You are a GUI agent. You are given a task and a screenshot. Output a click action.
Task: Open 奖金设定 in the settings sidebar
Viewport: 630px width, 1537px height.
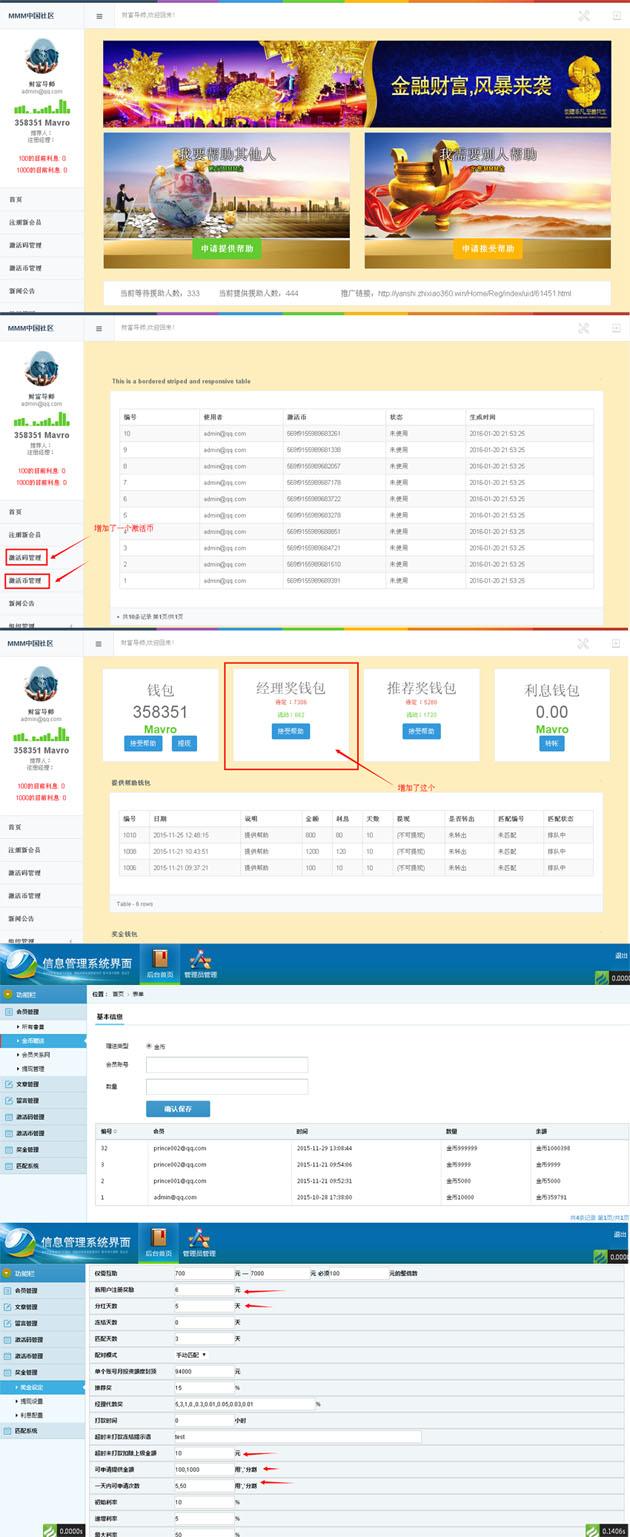(34, 1388)
